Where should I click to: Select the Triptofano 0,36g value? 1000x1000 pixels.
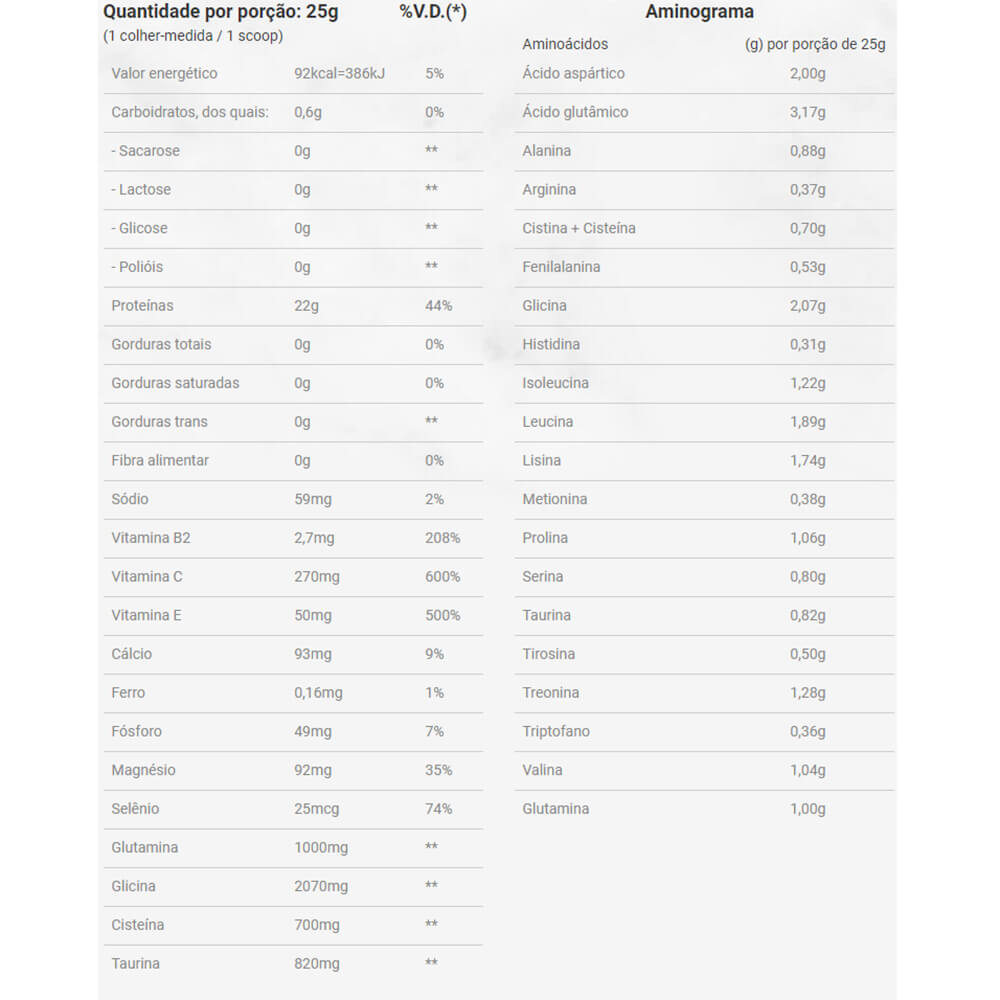click(807, 731)
